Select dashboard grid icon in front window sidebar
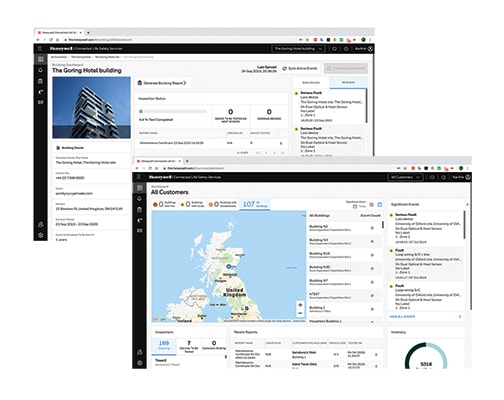Screen dimensions: 504x400 click(140, 188)
